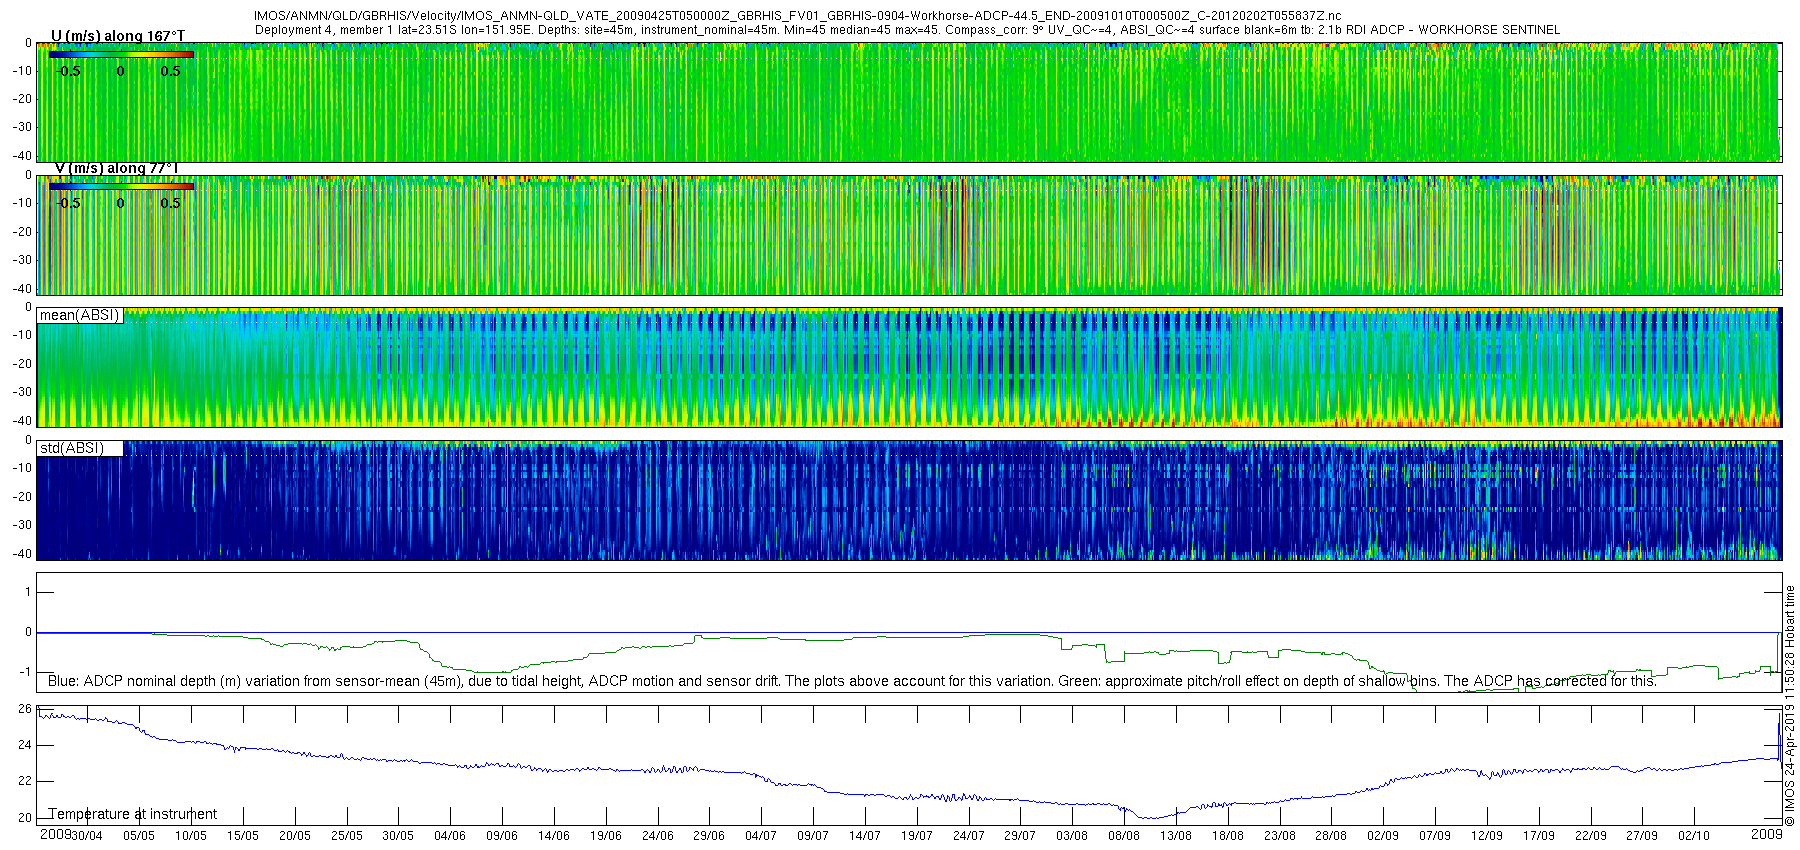
Task: Click the '30/04' date tick label
Action: pos(87,836)
